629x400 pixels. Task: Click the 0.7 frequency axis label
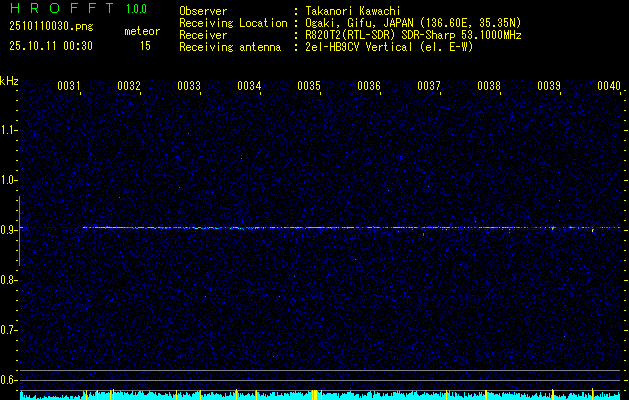pos(7,330)
